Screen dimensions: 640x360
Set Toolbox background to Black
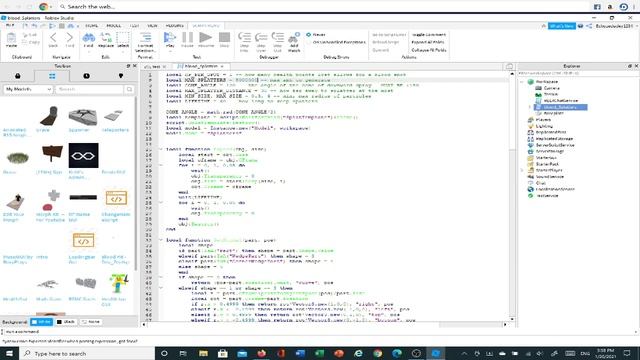(66, 322)
